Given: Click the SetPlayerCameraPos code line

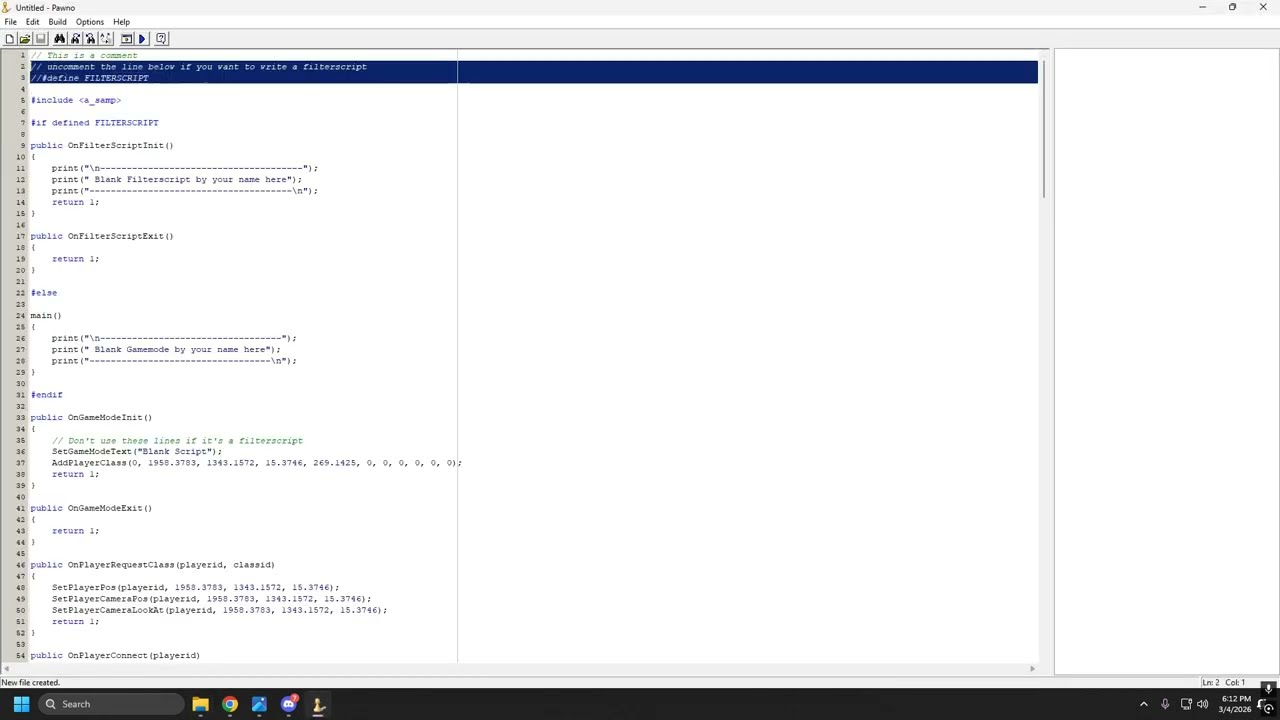Looking at the screenshot, I should click(211, 599).
